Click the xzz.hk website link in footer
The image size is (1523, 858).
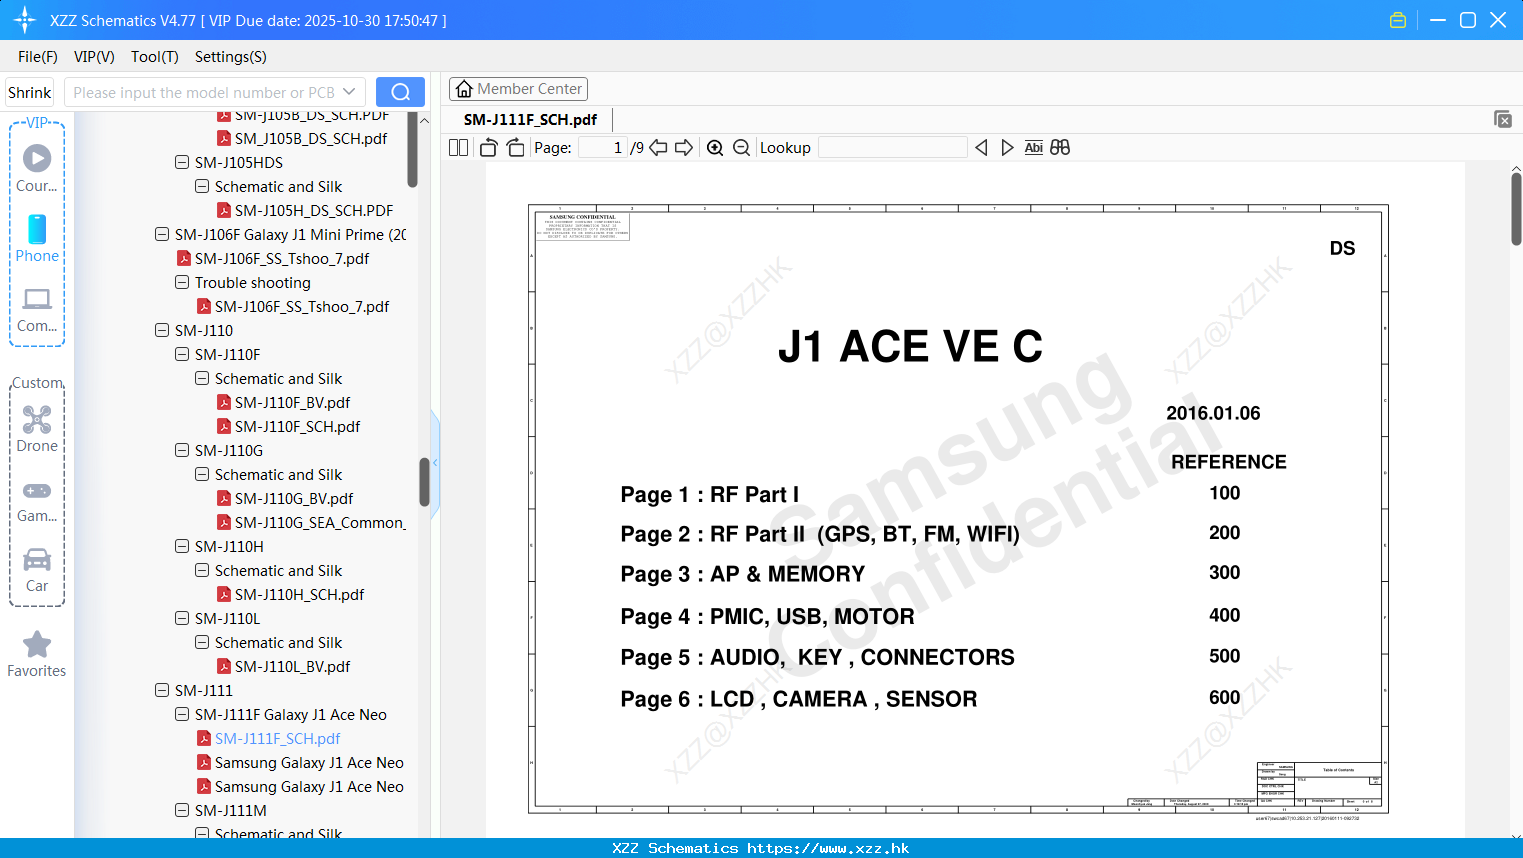828,848
